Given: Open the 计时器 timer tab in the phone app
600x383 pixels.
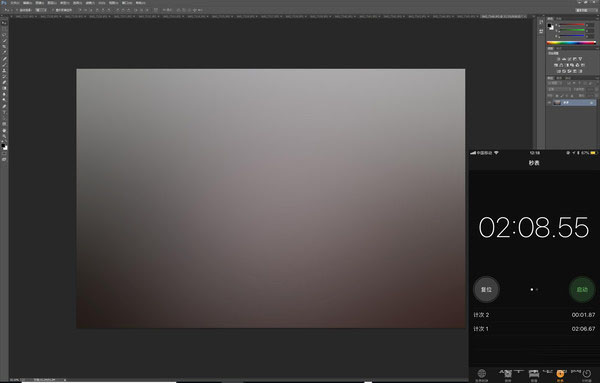Looking at the screenshot, I should click(587, 374).
